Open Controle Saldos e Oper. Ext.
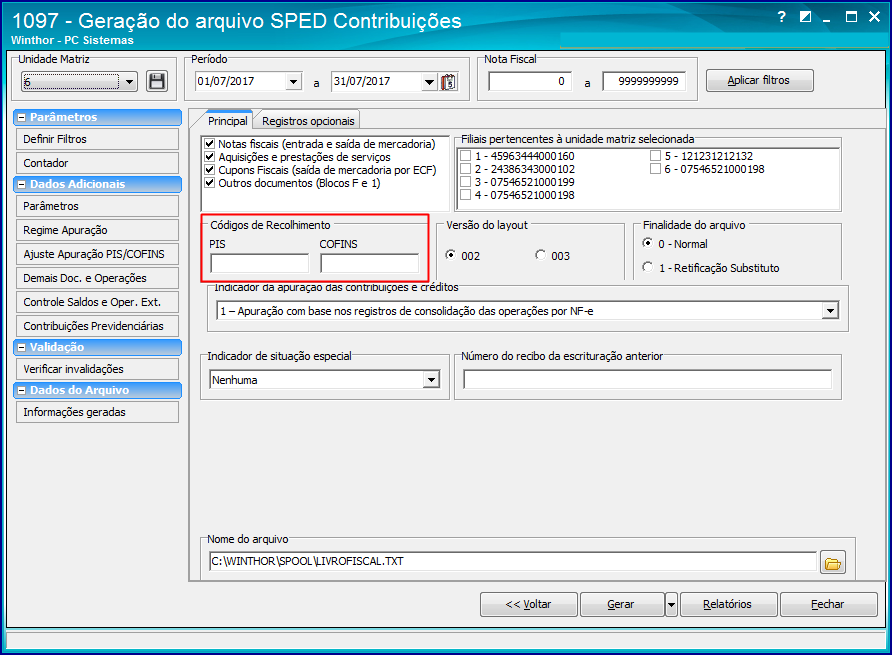 point(97,302)
